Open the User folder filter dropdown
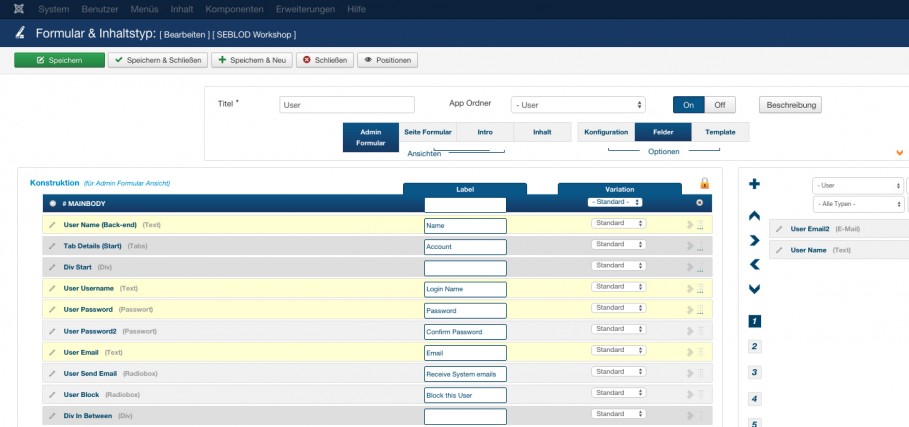Viewport: 909px width, 427px height. coord(858,185)
